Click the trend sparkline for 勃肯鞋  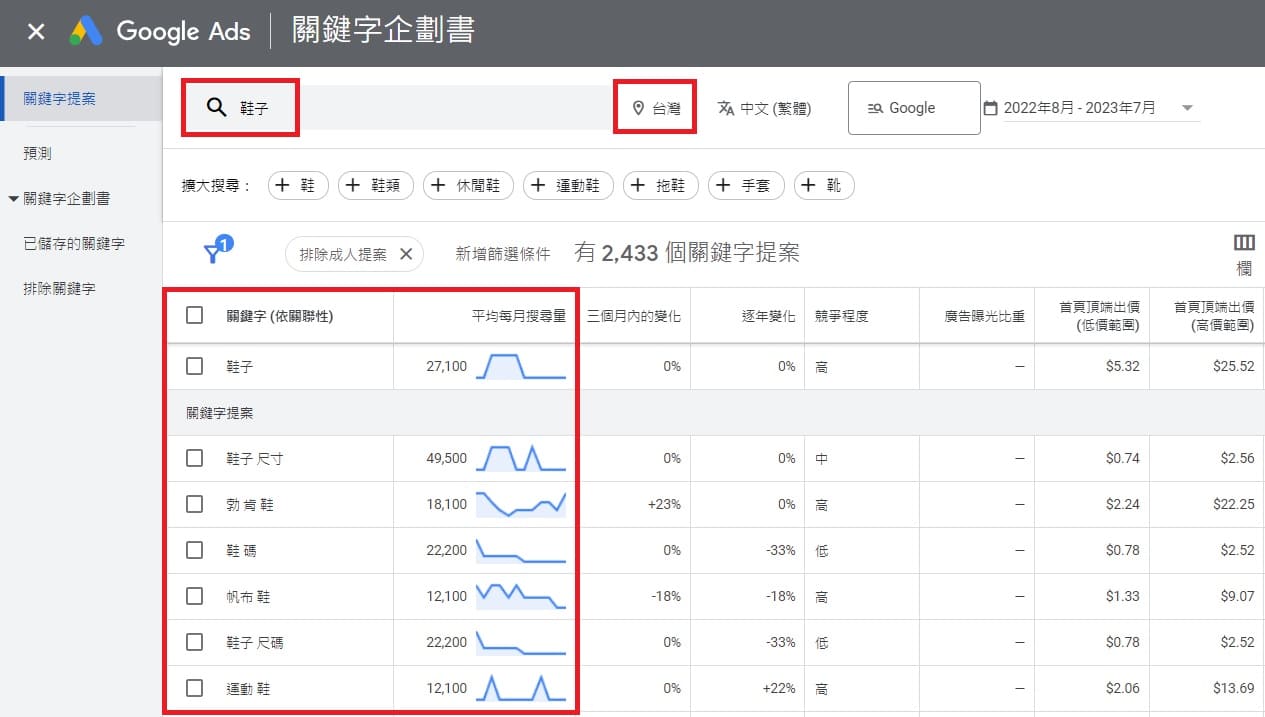[521, 504]
